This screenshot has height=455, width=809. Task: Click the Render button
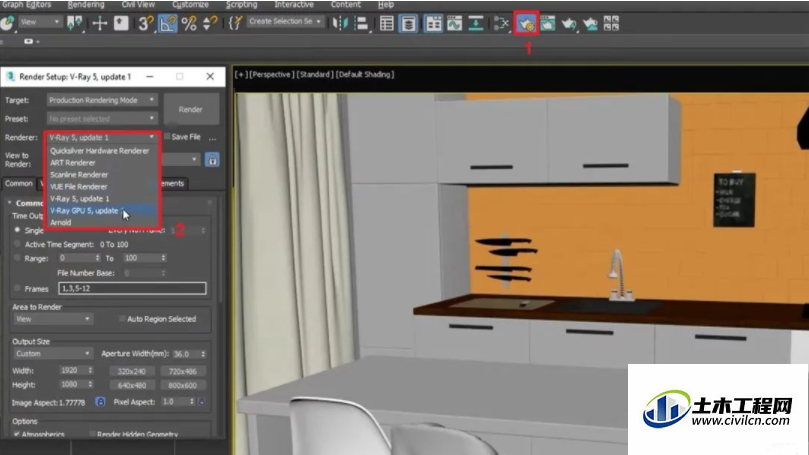[x=190, y=109]
